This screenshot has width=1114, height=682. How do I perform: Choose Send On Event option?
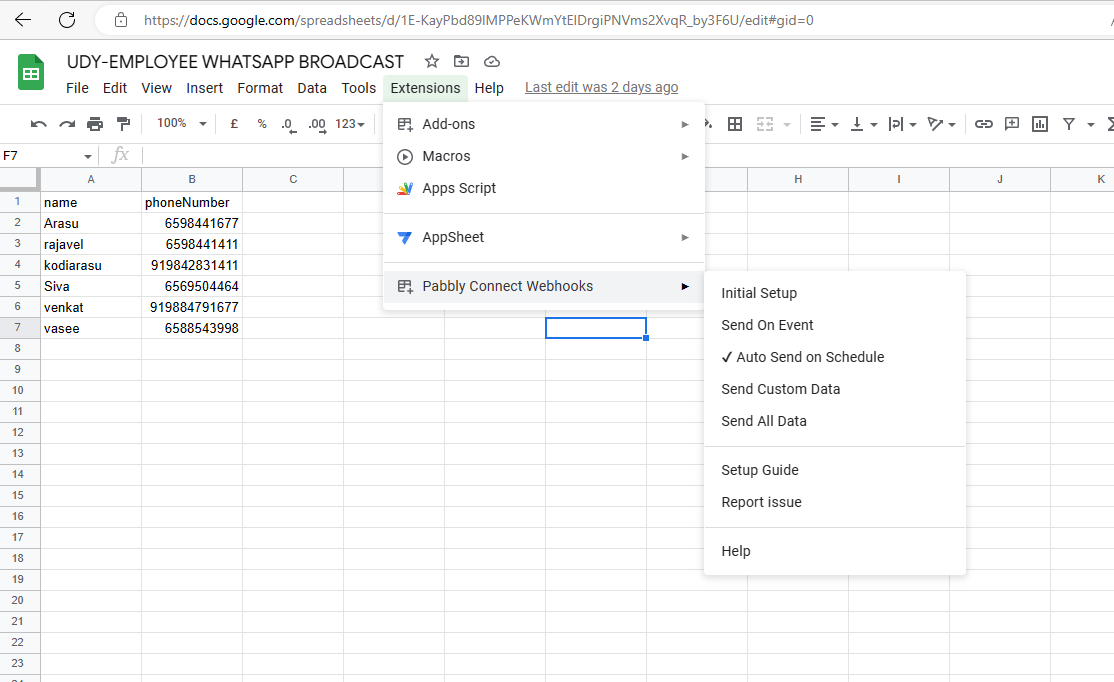835,325
